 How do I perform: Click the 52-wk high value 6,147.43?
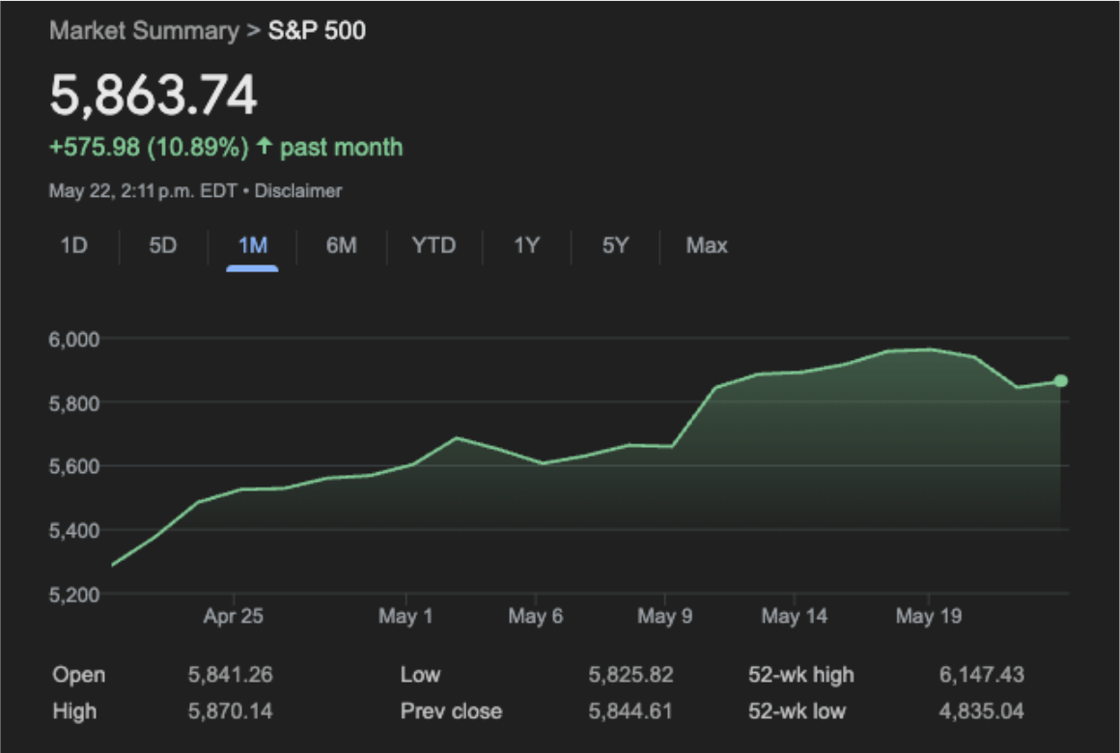point(981,674)
